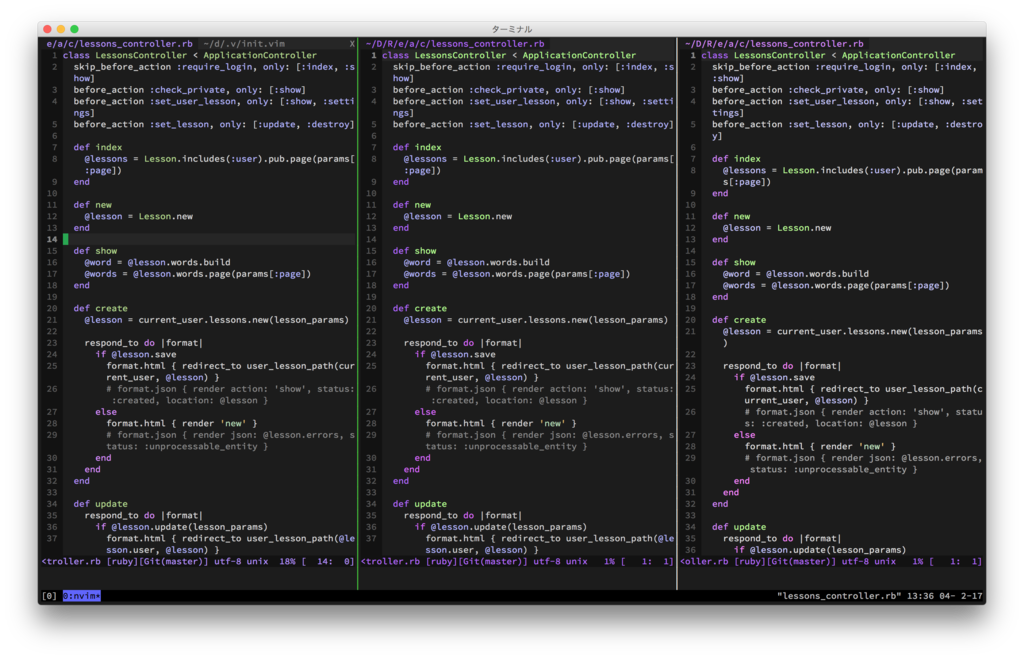The height and width of the screenshot is (659, 1024).
Task: Click "format.html { render 'new' }" in the left pane
Action: pyautogui.click(x=182, y=423)
